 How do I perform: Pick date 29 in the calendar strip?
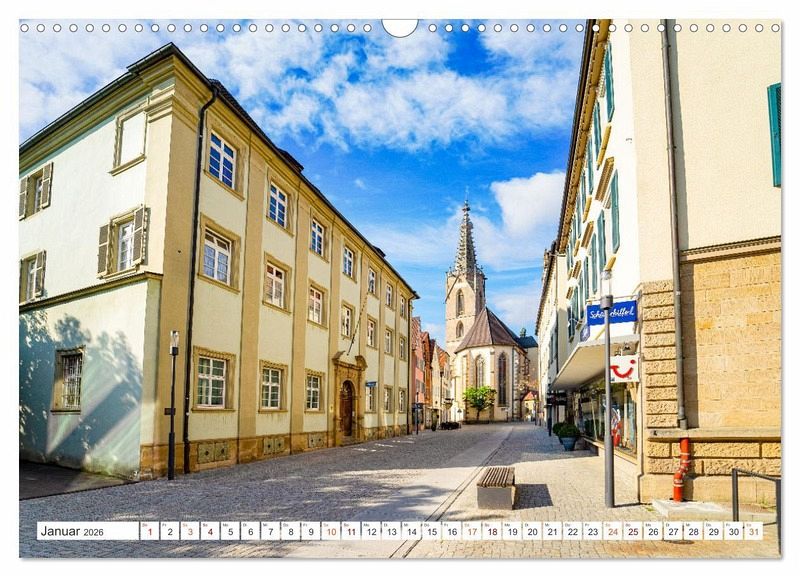click(714, 531)
